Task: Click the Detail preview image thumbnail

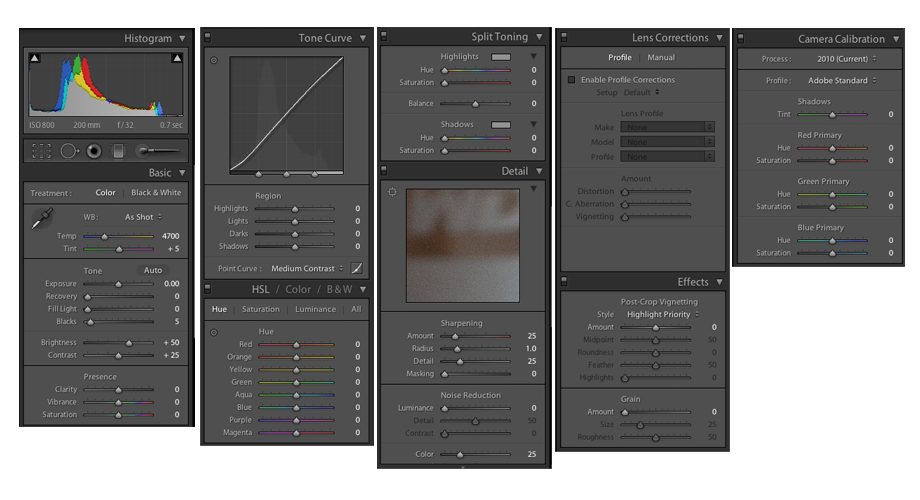Action: pyautogui.click(x=462, y=245)
